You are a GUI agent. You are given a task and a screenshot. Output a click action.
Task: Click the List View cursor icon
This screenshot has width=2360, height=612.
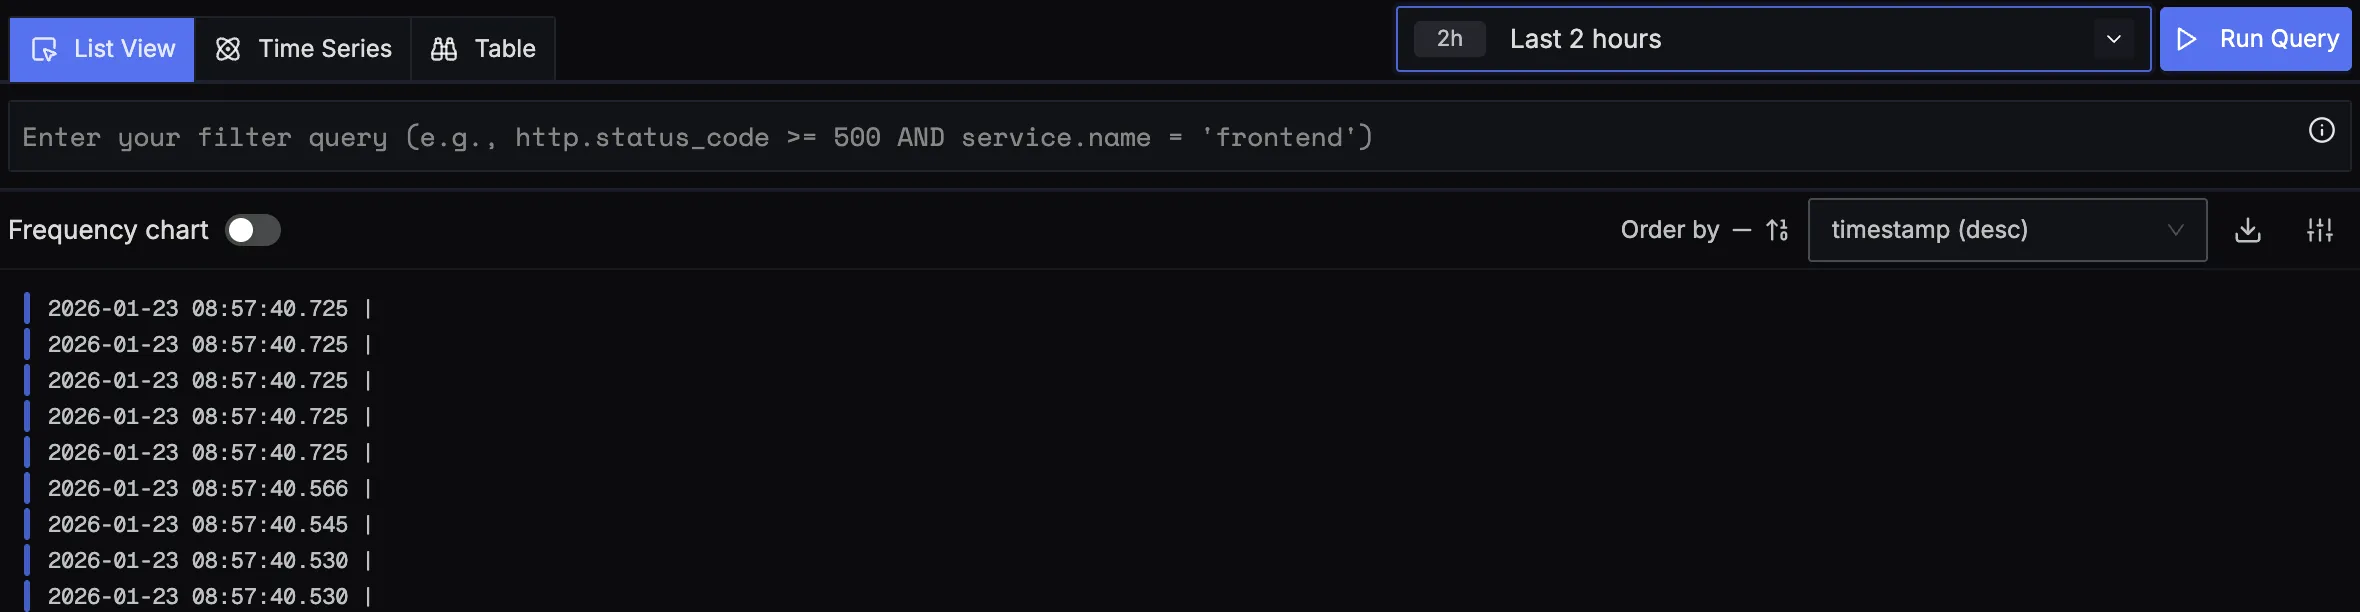[x=44, y=49]
